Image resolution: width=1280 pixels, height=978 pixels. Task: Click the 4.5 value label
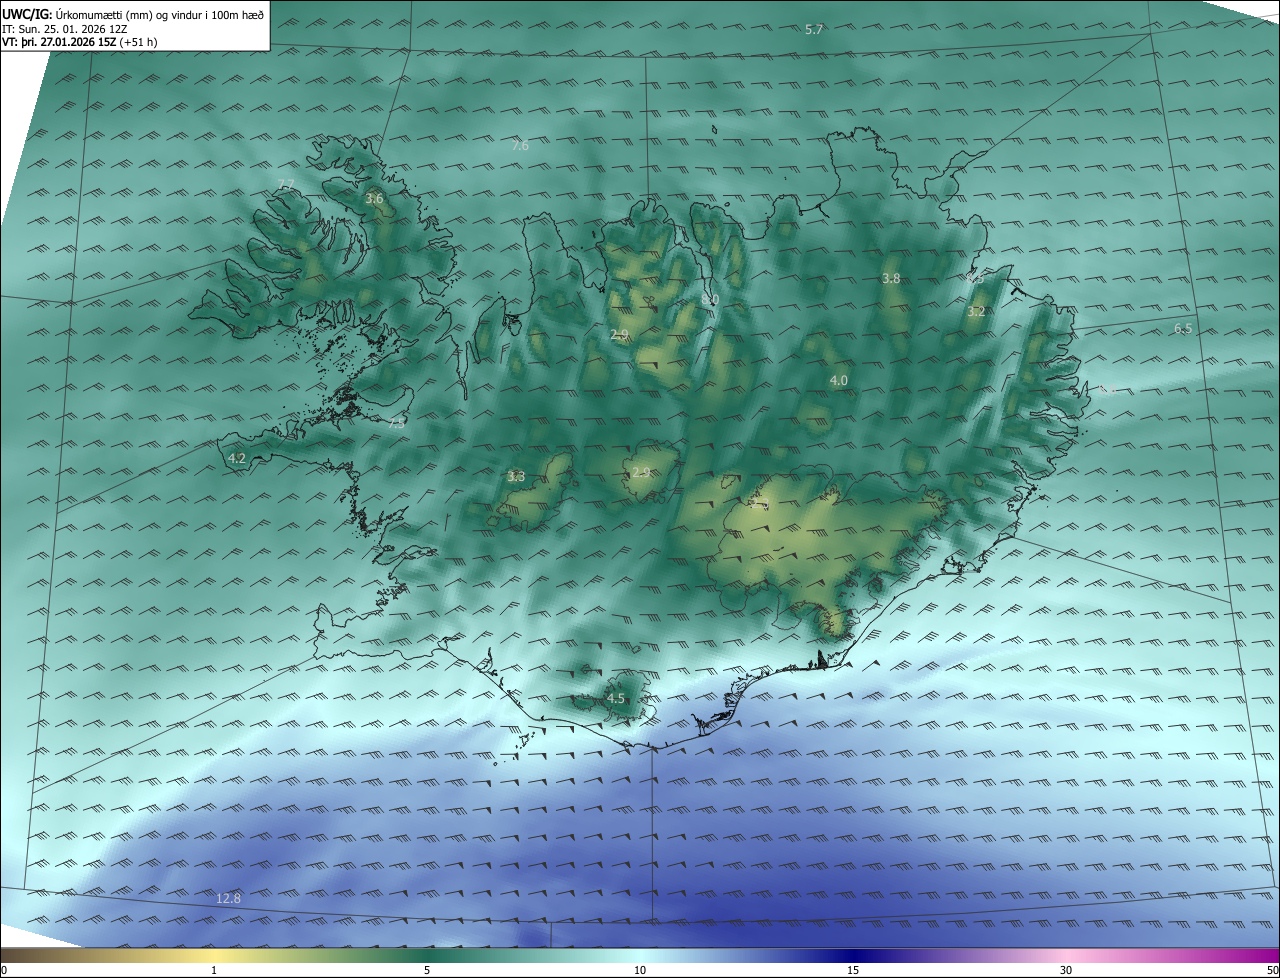(x=616, y=699)
